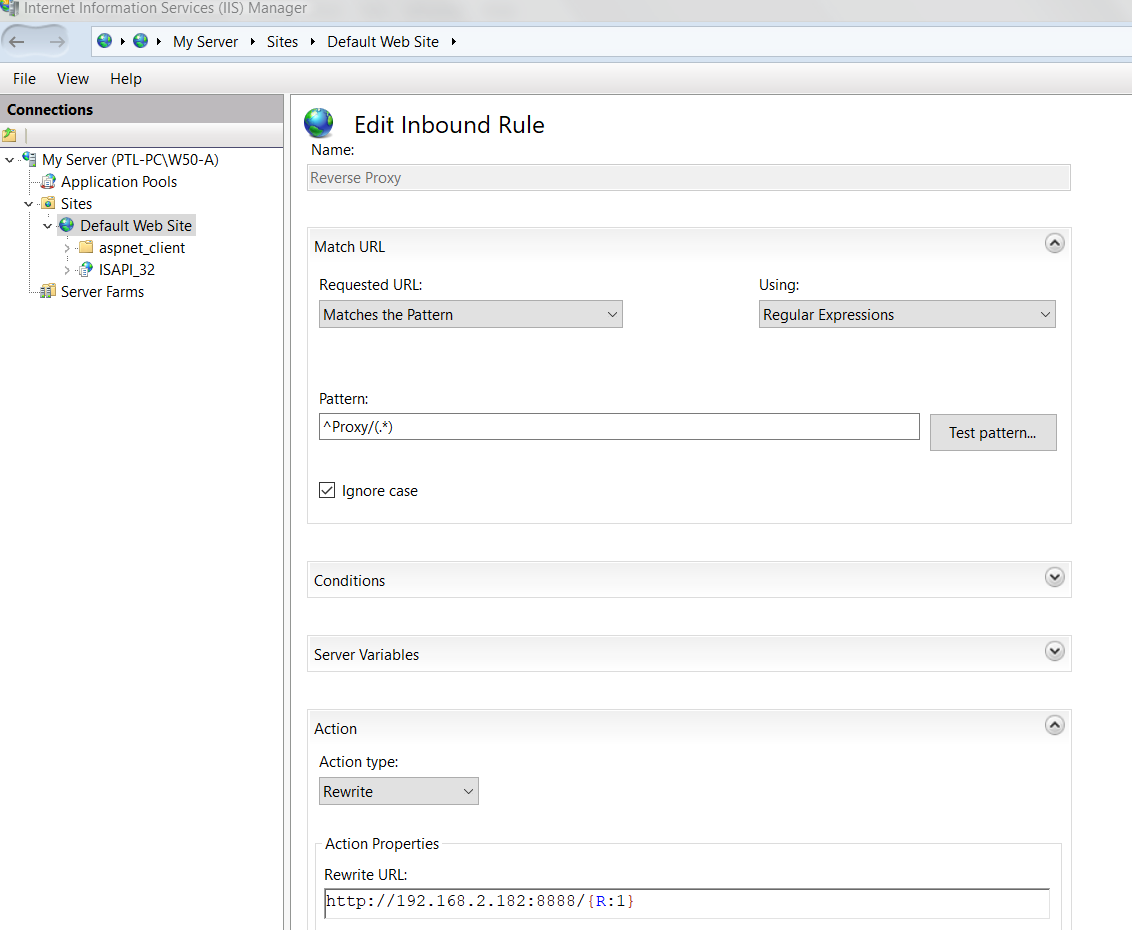Open the Requested URL dropdown
This screenshot has height=930, width=1132.
point(471,314)
